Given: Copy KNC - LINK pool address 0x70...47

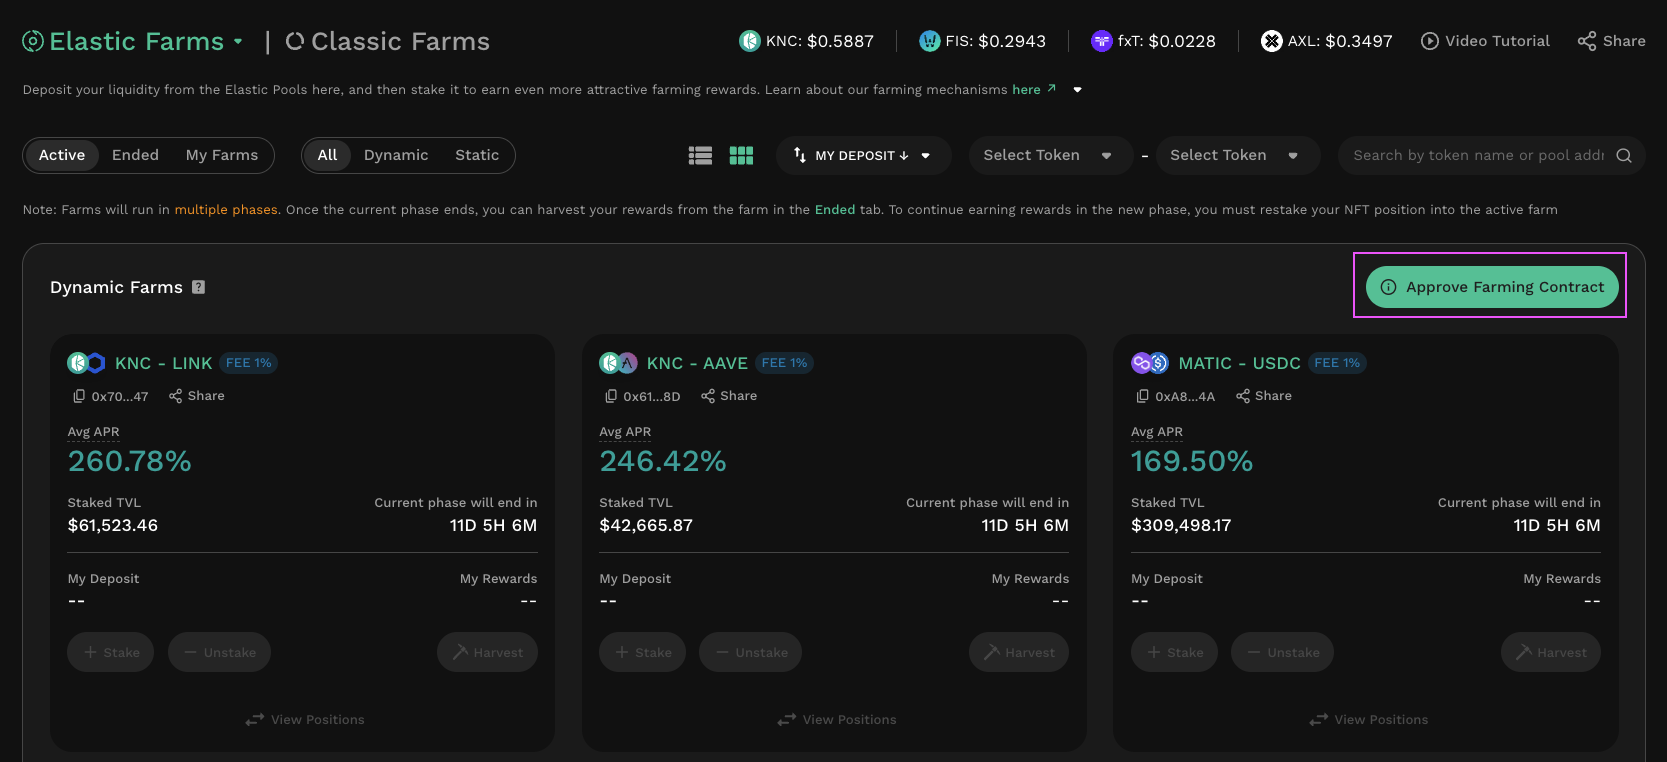Looking at the screenshot, I should (x=79, y=396).
